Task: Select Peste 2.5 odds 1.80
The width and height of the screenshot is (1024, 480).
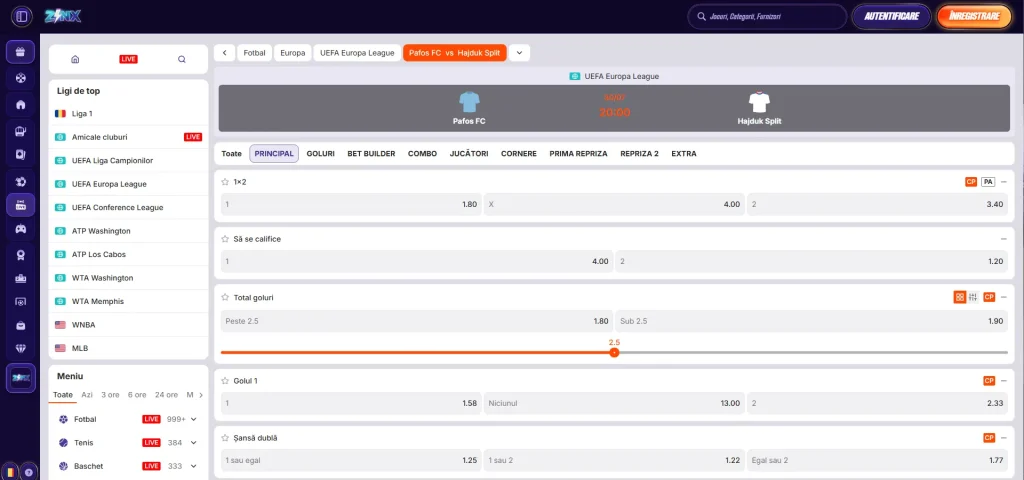Action: pos(417,321)
